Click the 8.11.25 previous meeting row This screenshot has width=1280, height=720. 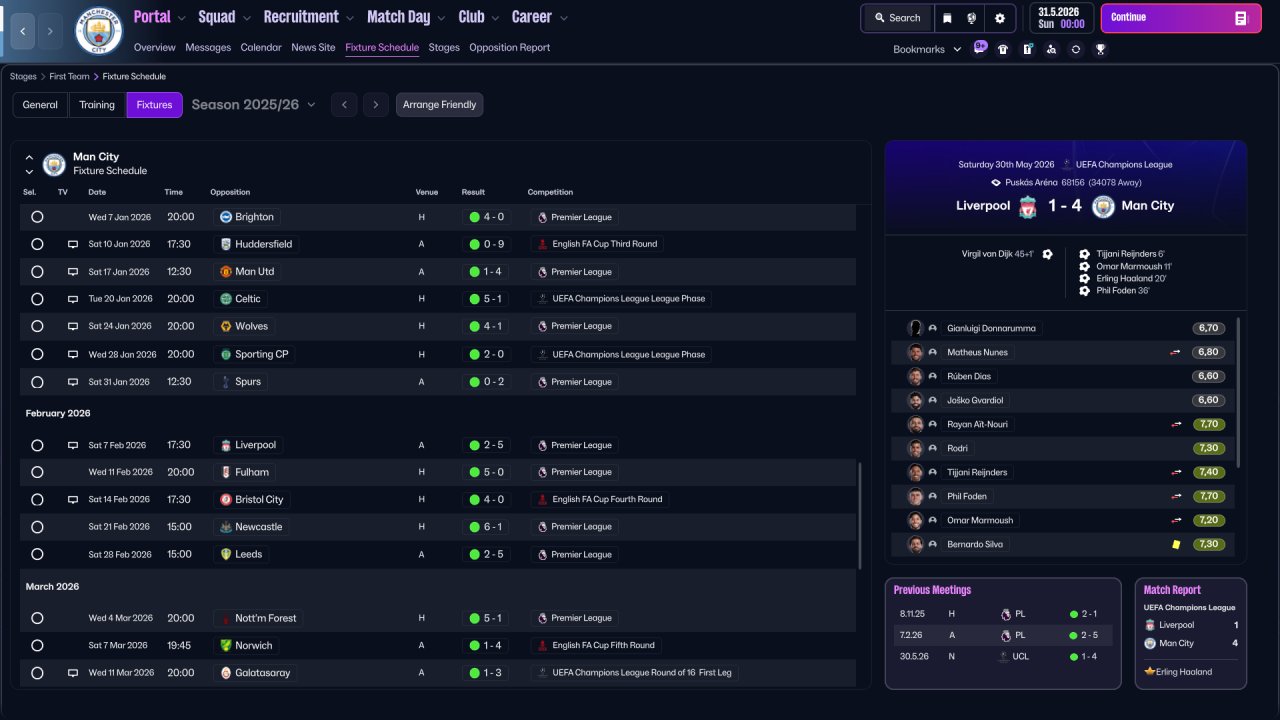point(1003,614)
